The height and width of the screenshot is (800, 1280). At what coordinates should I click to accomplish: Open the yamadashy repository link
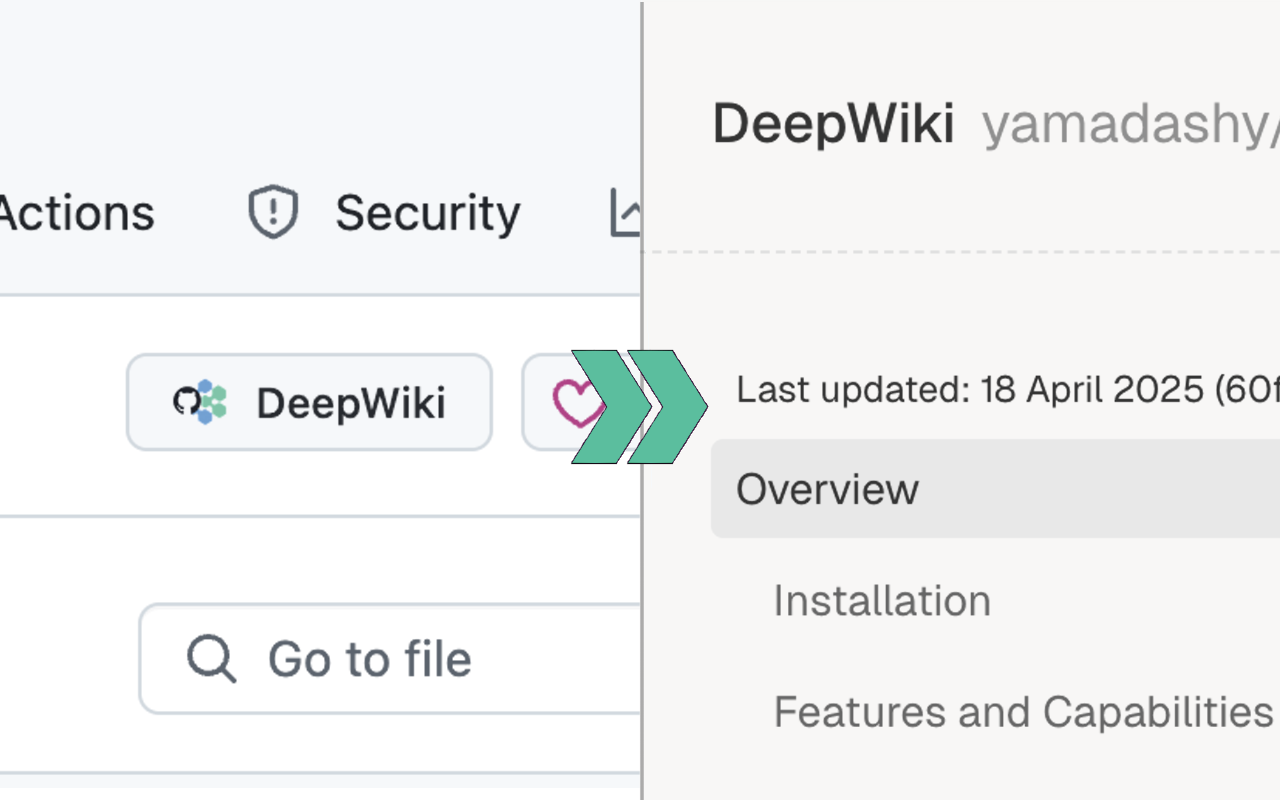coord(1130,125)
